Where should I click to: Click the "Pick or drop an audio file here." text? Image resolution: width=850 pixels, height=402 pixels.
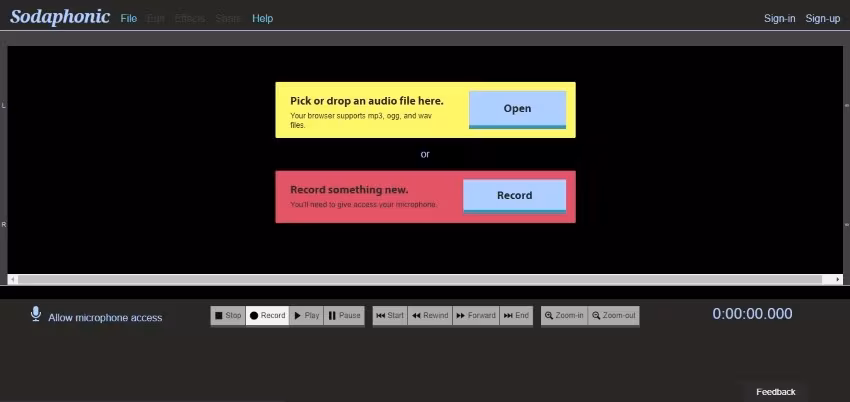click(367, 101)
